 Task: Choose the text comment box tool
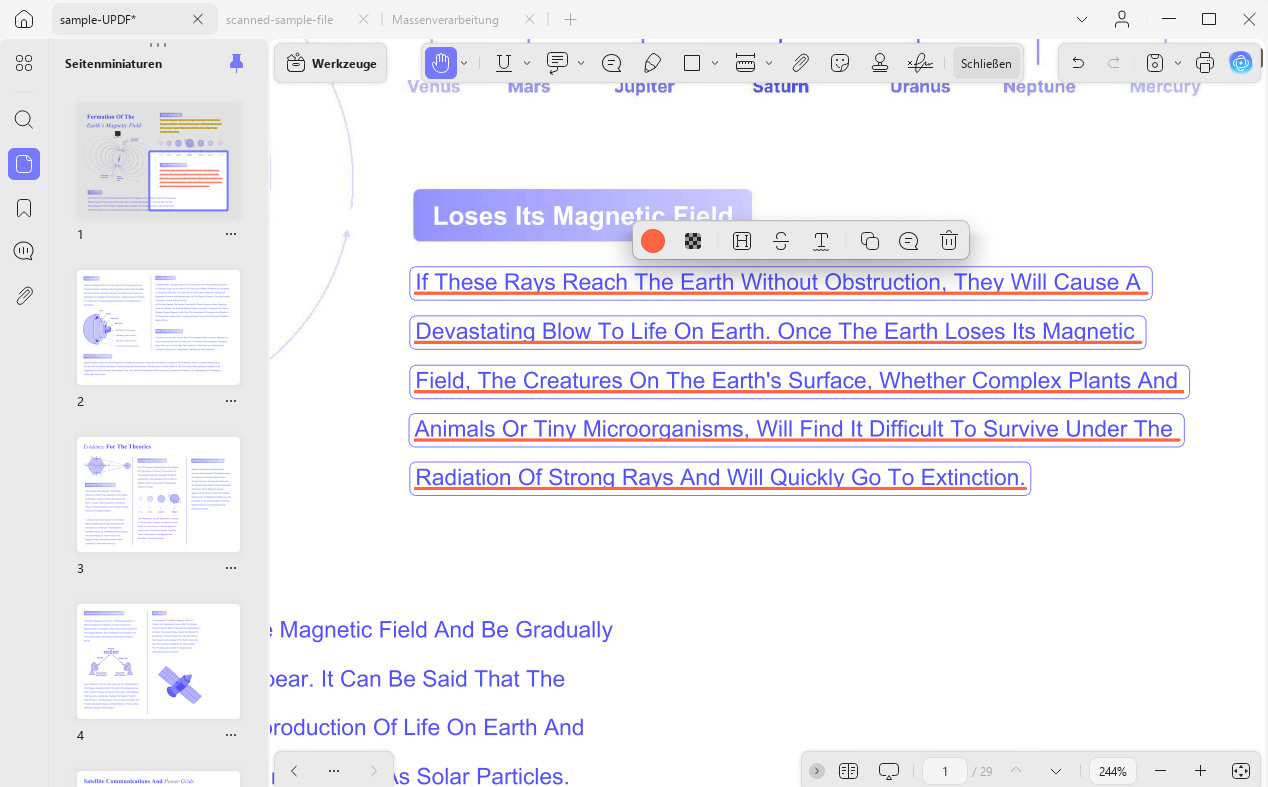point(557,63)
